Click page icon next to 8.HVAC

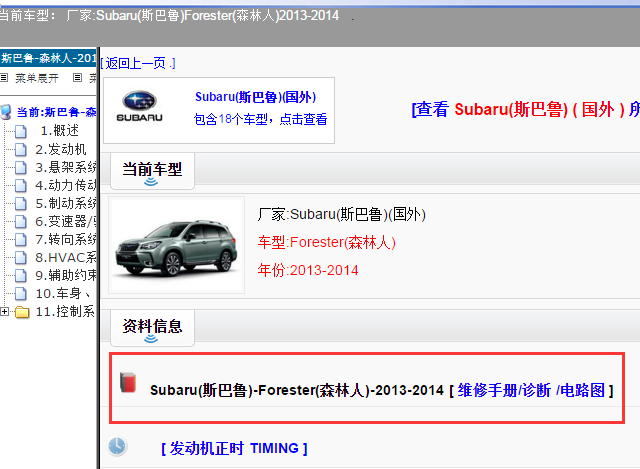point(21,257)
